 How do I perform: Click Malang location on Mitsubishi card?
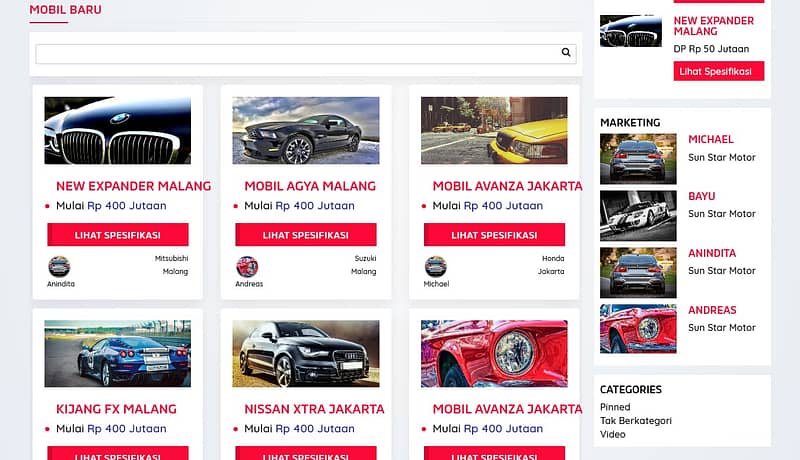pyautogui.click(x=175, y=271)
